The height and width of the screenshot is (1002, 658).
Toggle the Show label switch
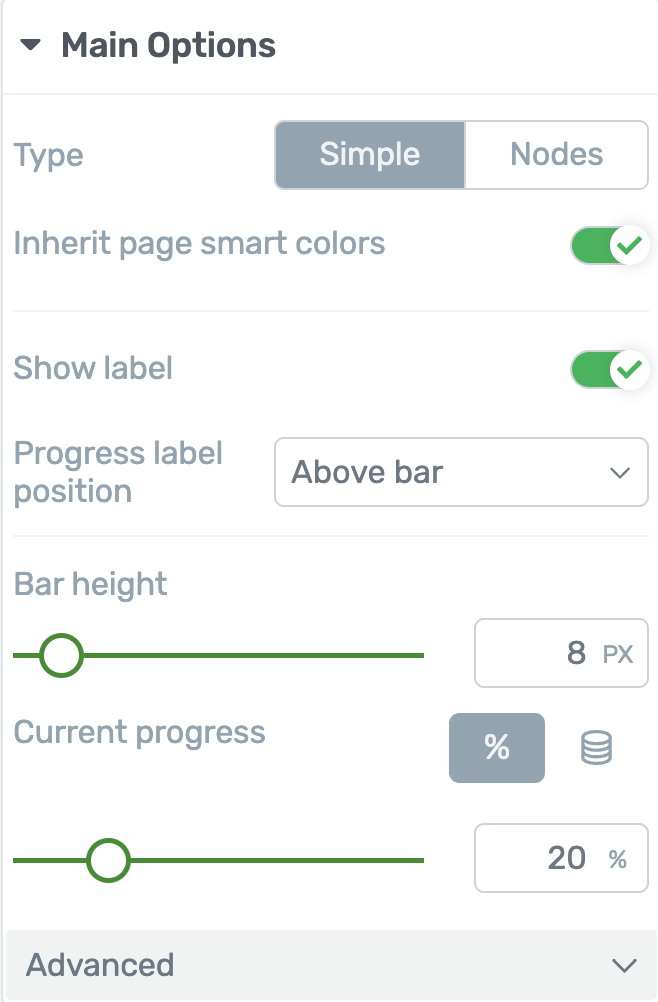pos(609,369)
